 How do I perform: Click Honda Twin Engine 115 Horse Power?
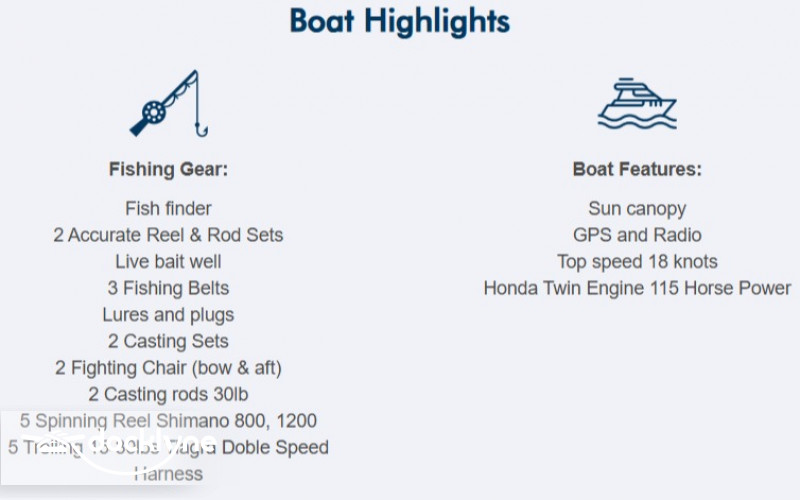coord(637,288)
